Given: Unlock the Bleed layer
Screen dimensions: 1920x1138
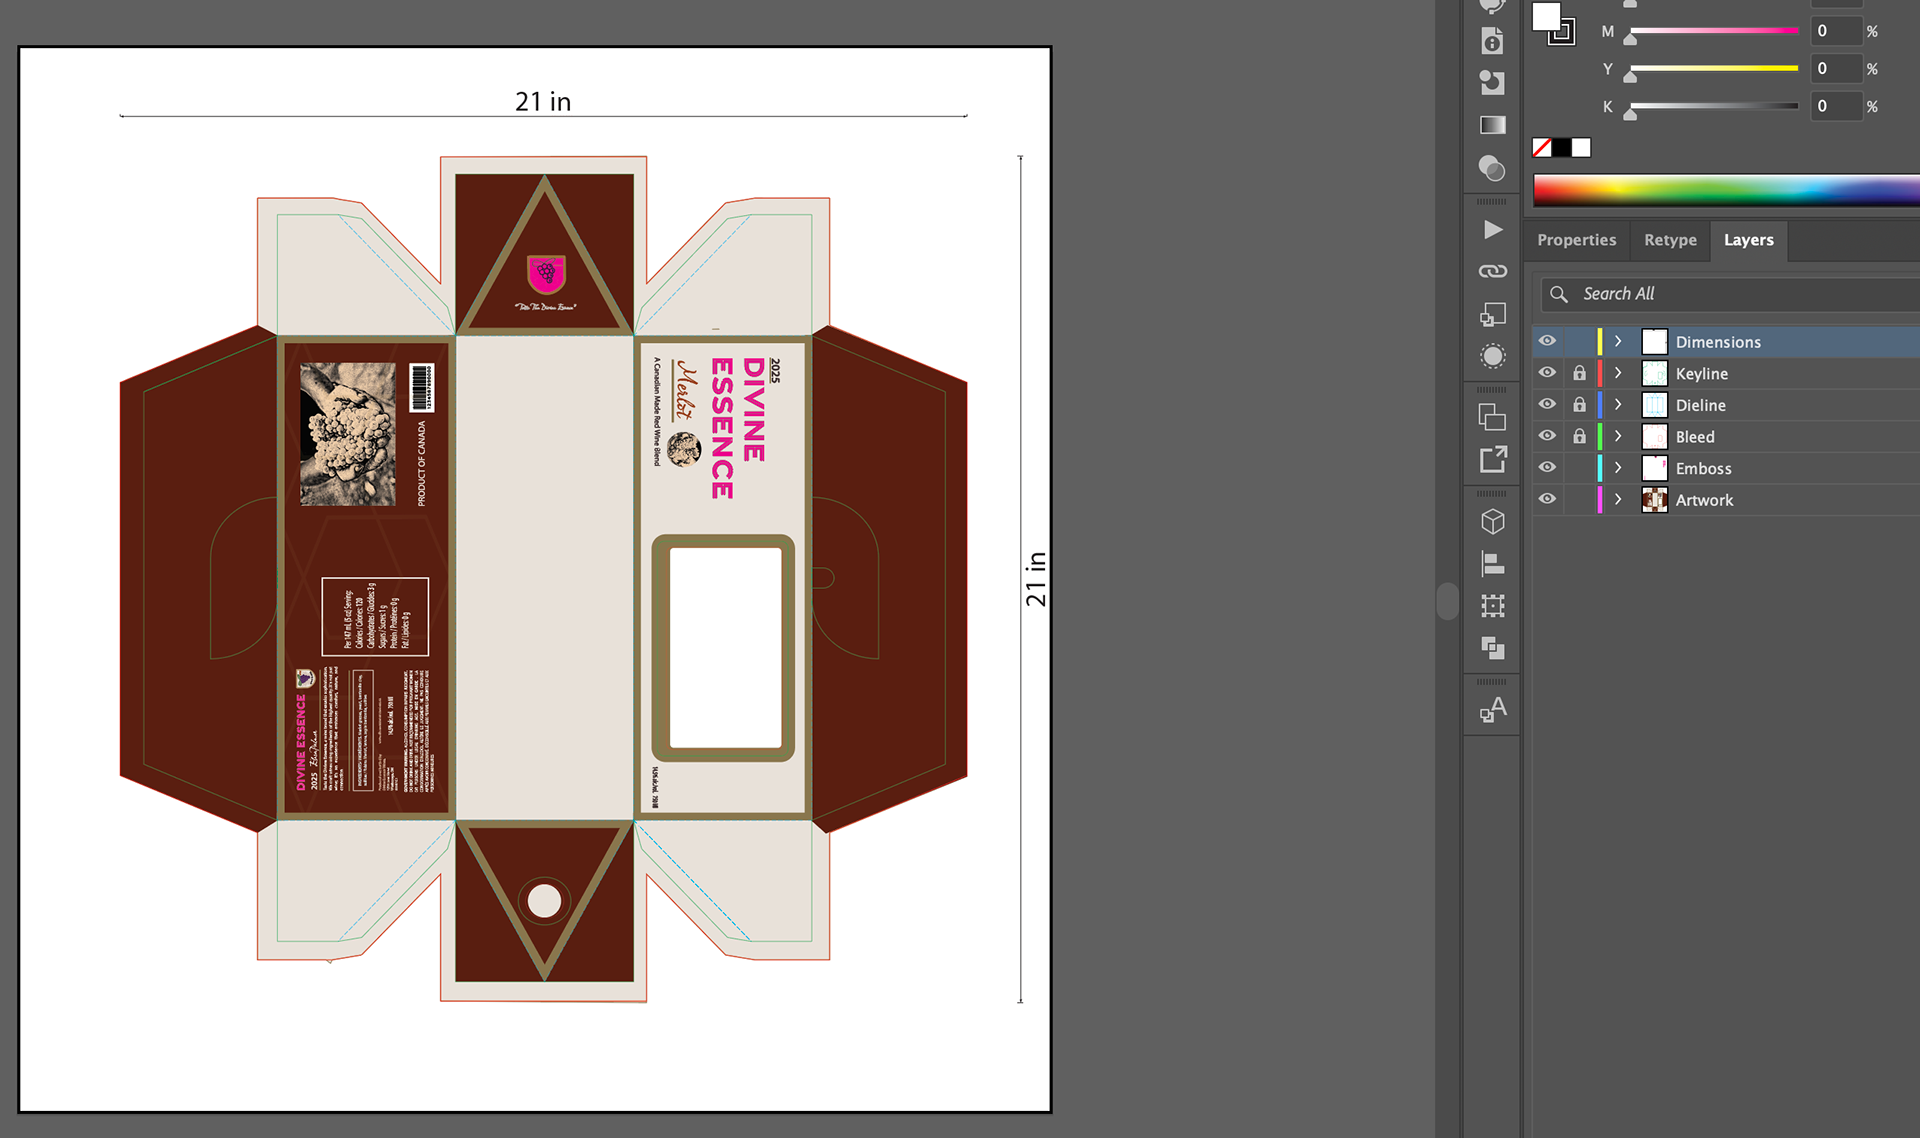Looking at the screenshot, I should tap(1579, 436).
